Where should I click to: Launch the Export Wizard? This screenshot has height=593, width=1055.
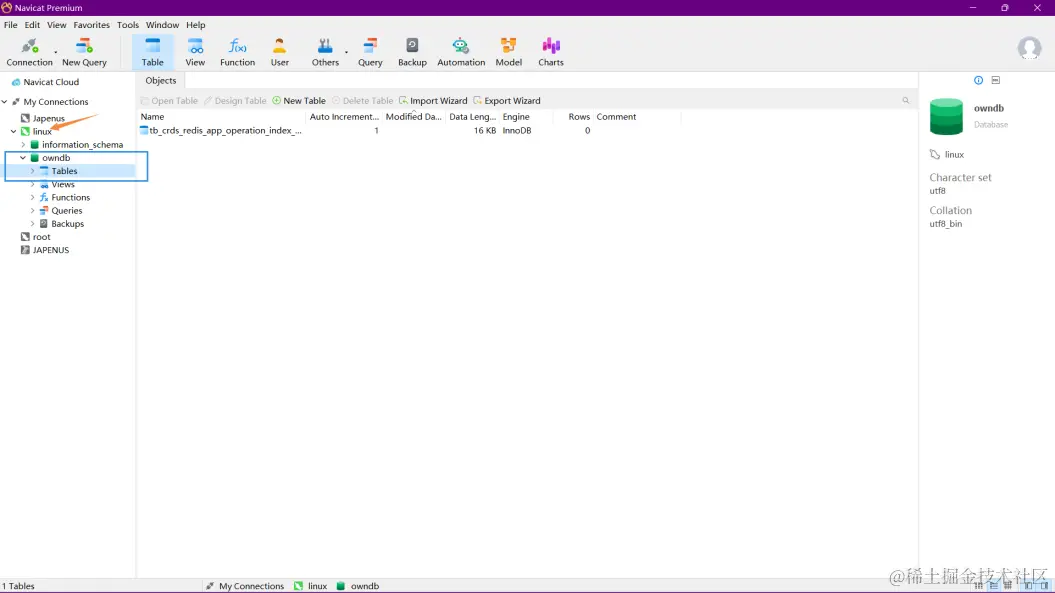pyautogui.click(x=507, y=100)
